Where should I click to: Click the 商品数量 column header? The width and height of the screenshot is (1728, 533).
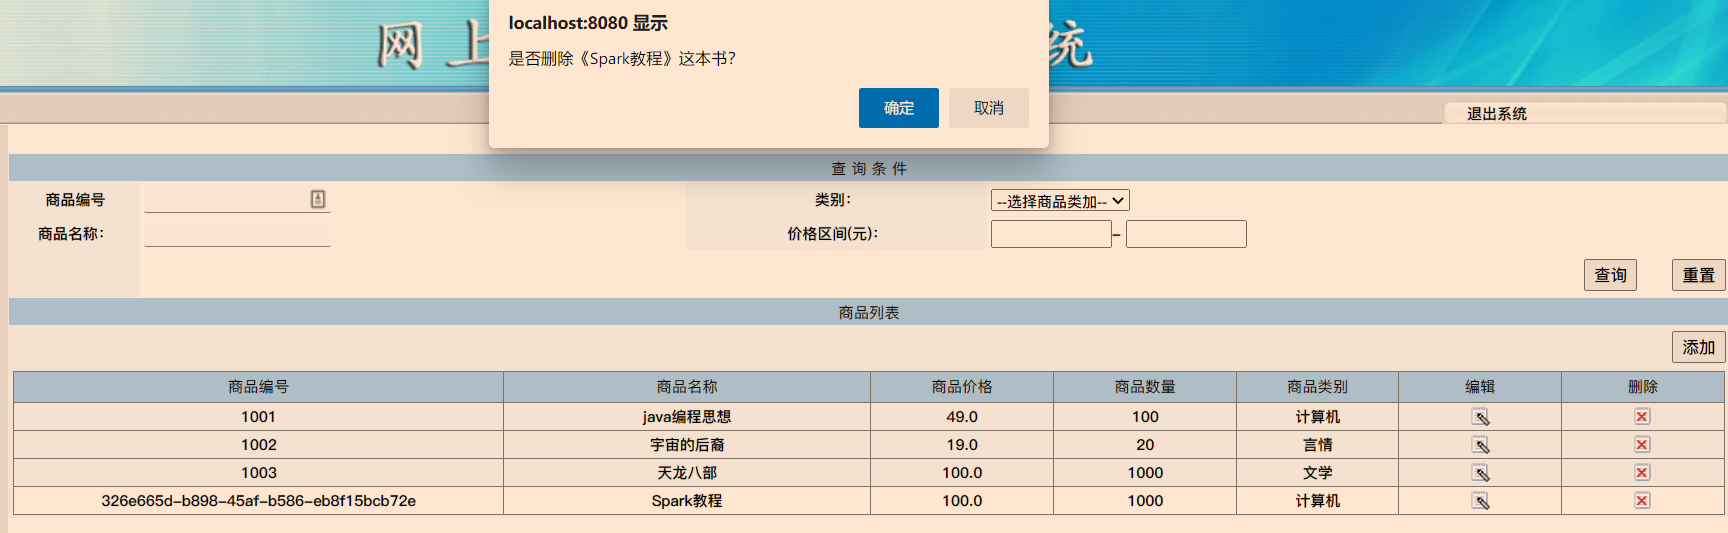pyautogui.click(x=1145, y=387)
